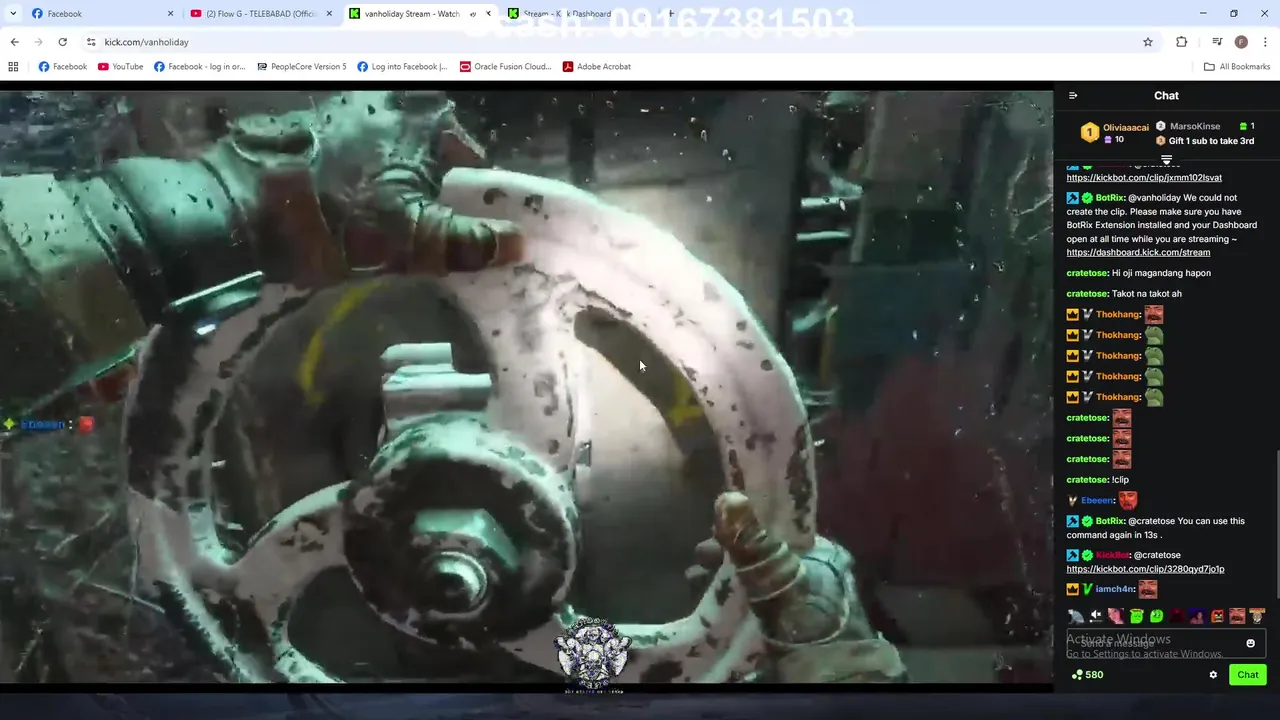Image resolution: width=1280 pixels, height=720 pixels.
Task: Click the chat panel scrollbar
Action: 1276,527
